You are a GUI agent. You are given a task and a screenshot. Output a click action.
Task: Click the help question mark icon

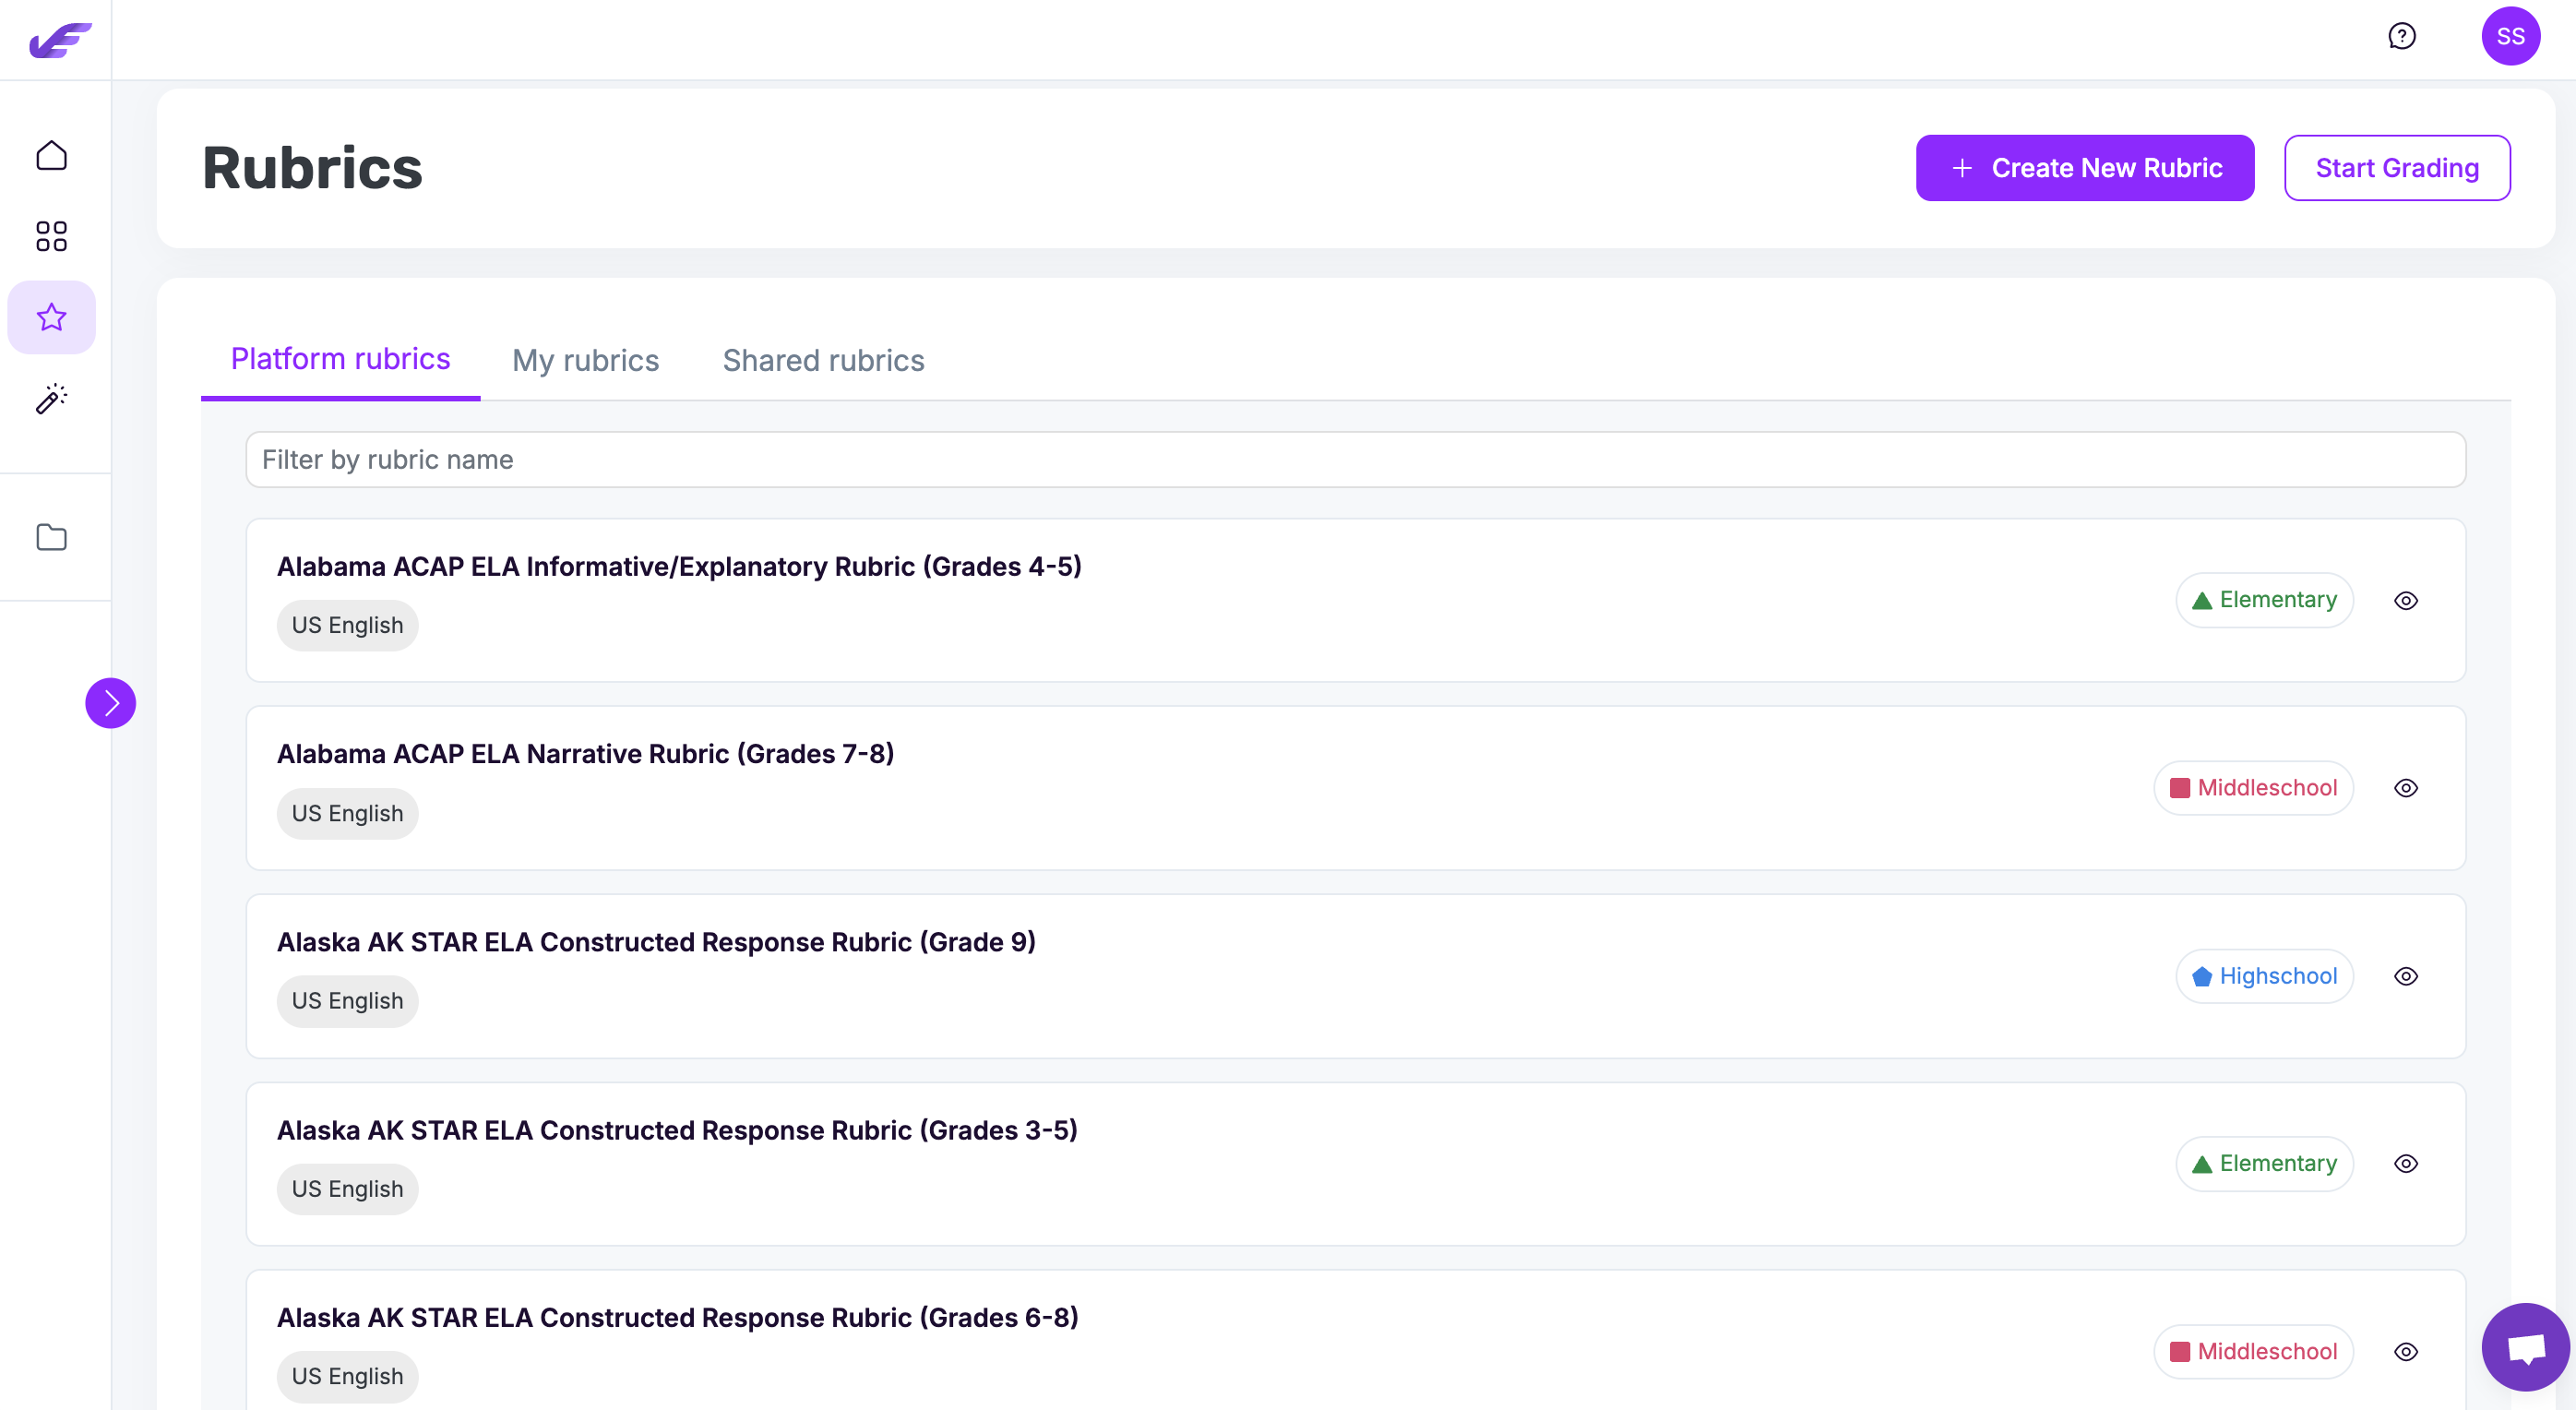coord(2401,36)
